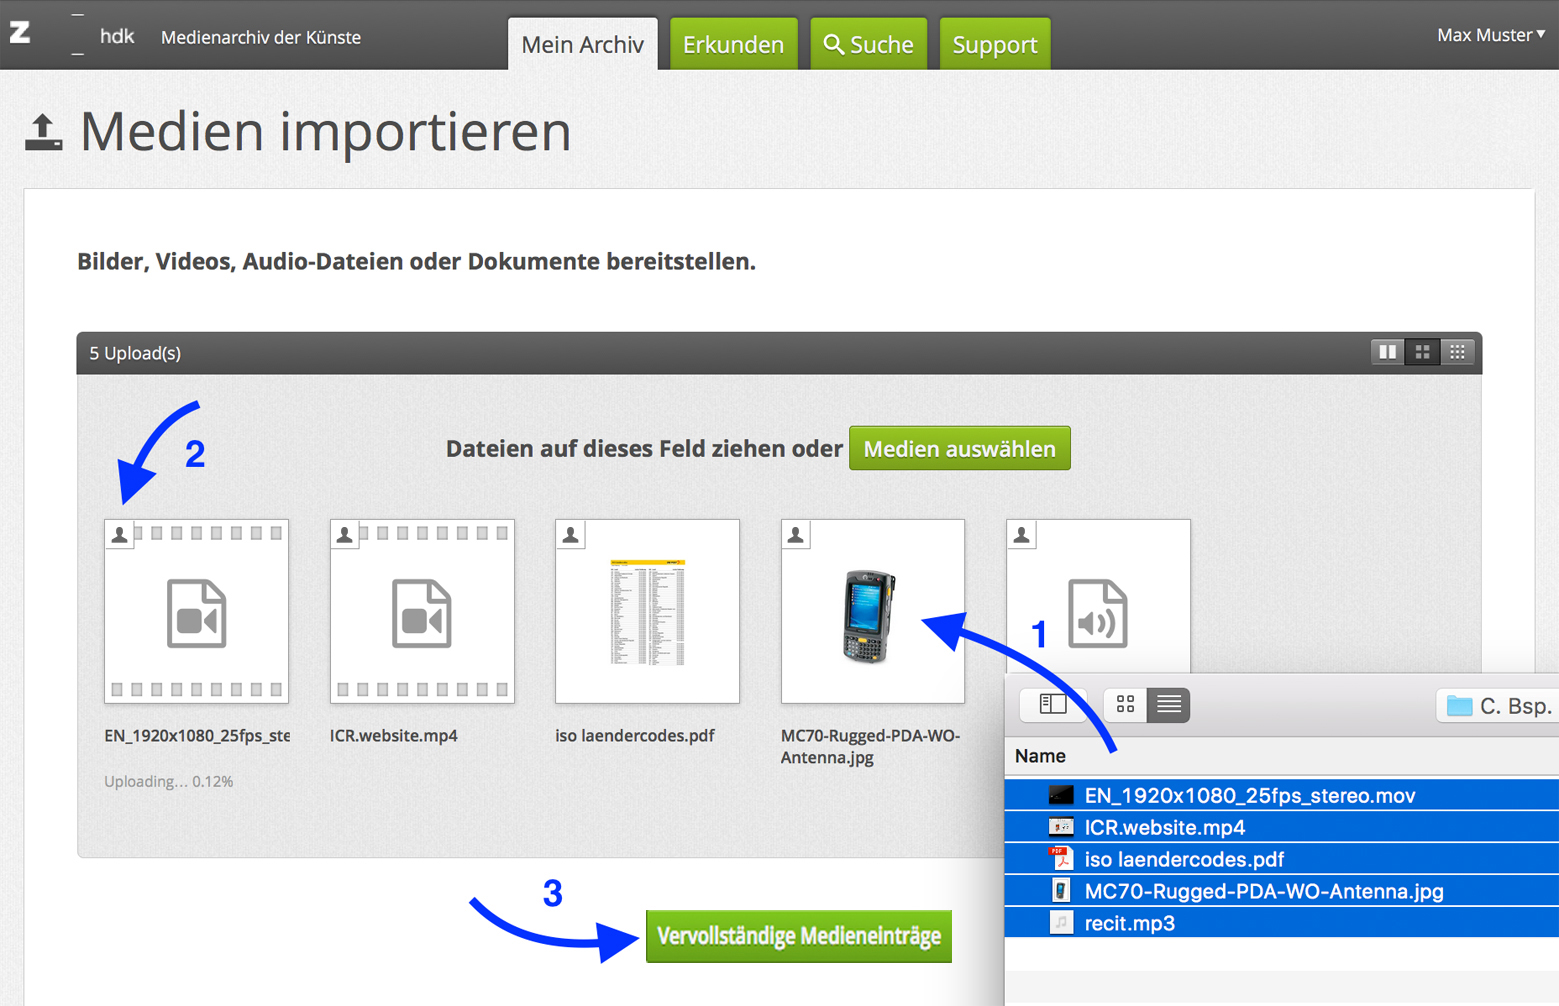
Task: Sort files by Name column header
Action: [x=1040, y=756]
